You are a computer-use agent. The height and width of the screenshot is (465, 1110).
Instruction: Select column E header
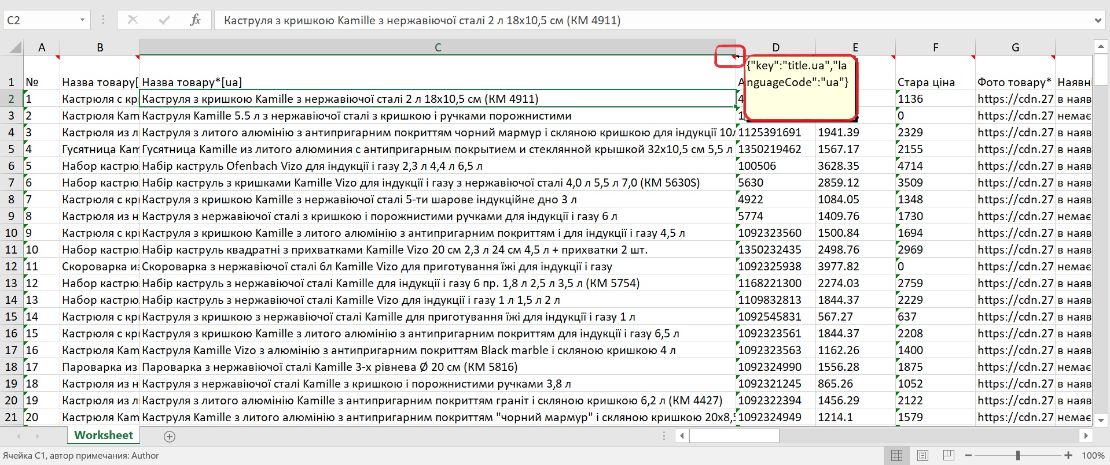click(855, 47)
